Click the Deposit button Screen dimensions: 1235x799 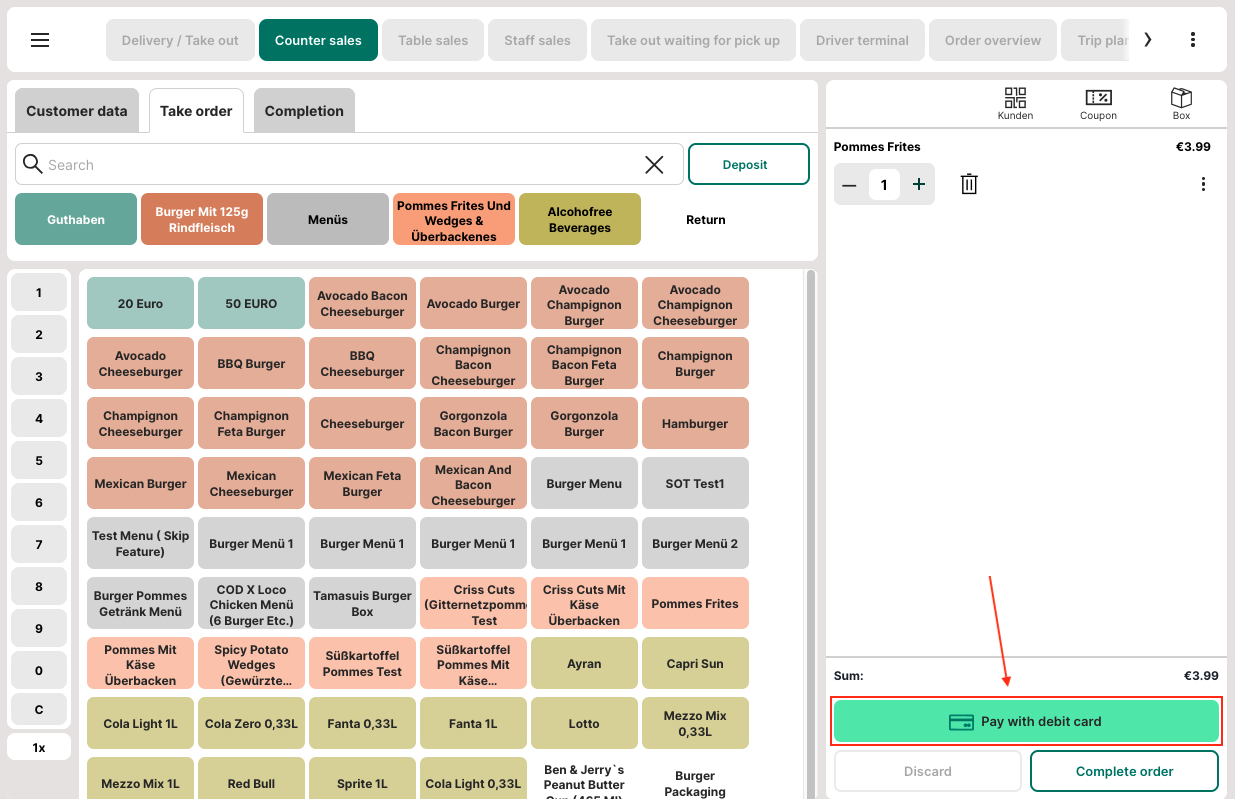pos(748,164)
